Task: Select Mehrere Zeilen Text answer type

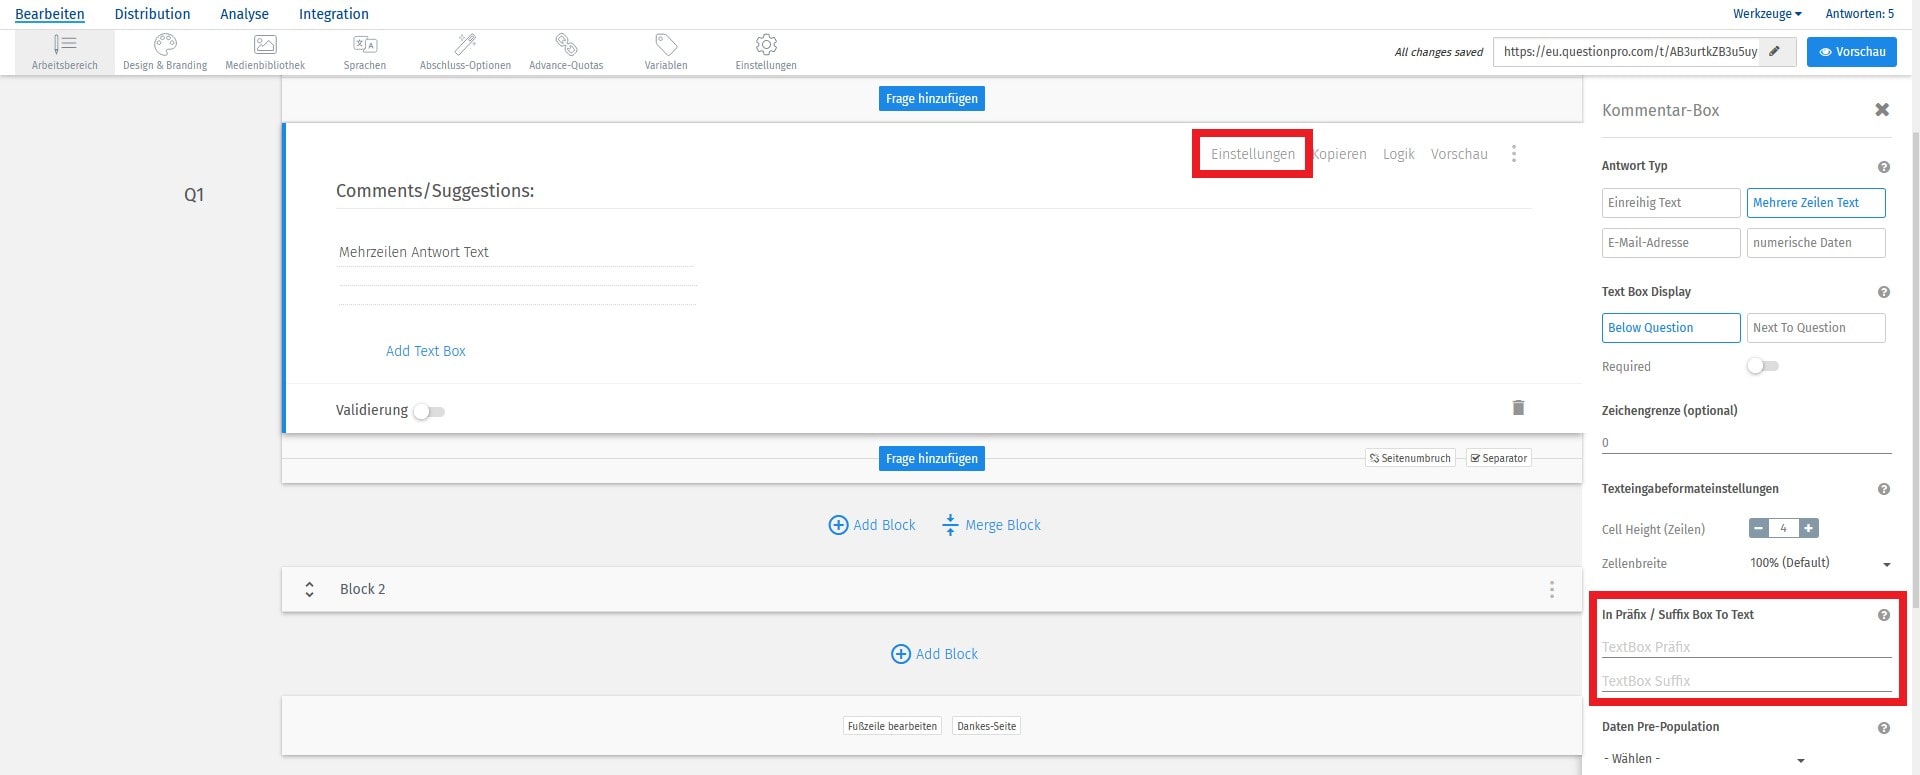Action: (x=1816, y=203)
